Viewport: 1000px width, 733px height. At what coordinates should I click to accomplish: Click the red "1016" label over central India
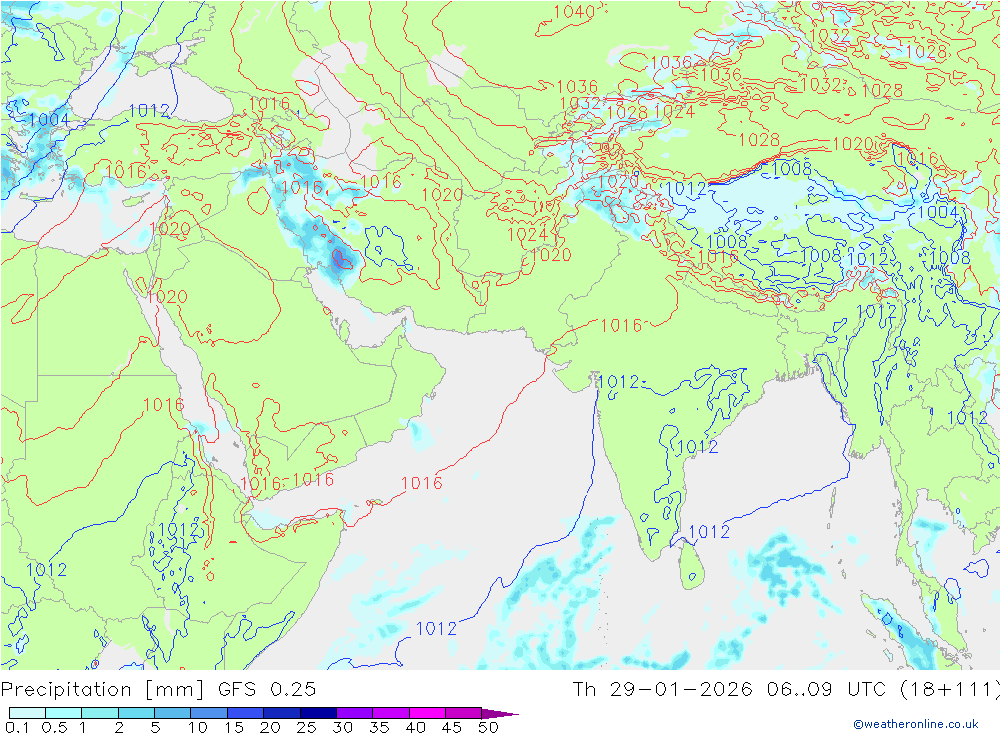tap(621, 325)
